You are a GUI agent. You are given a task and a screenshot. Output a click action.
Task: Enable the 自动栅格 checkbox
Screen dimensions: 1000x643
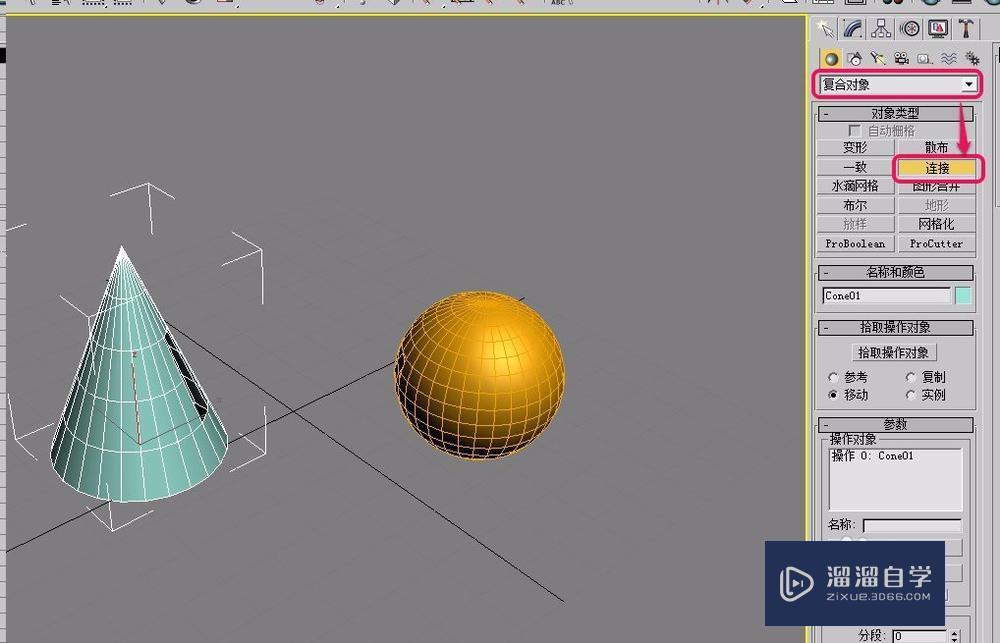[852, 130]
